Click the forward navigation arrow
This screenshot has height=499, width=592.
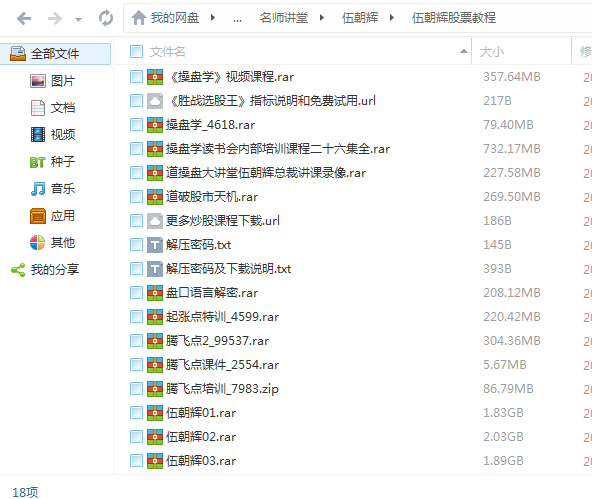tap(54, 18)
